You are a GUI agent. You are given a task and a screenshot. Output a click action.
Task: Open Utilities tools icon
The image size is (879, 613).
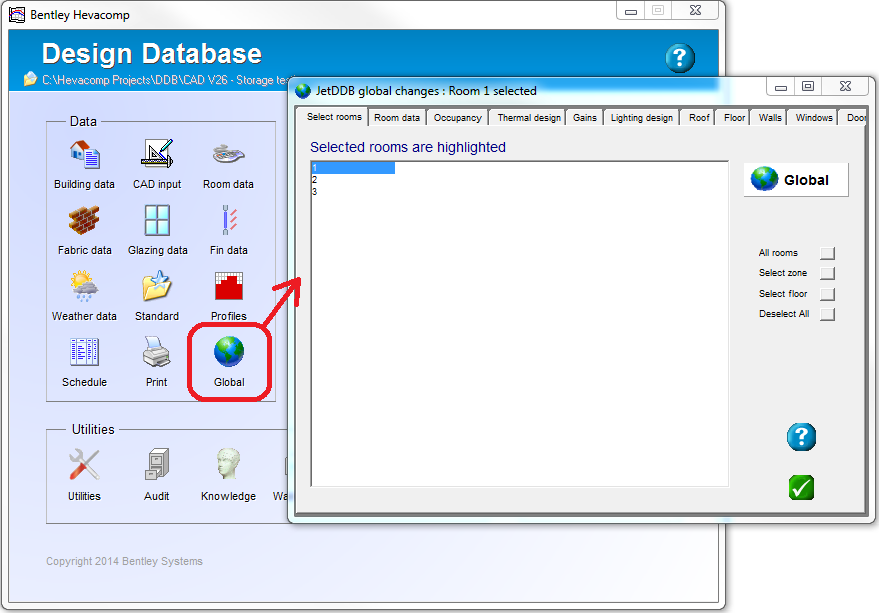[x=84, y=465]
